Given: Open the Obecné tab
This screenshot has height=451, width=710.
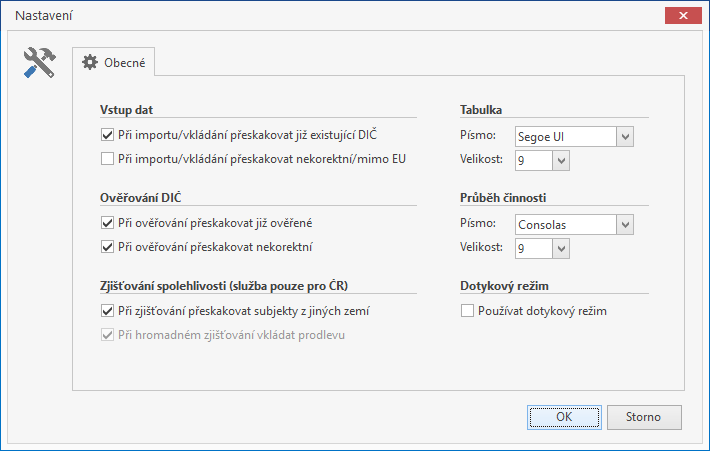Looking at the screenshot, I should [x=113, y=62].
